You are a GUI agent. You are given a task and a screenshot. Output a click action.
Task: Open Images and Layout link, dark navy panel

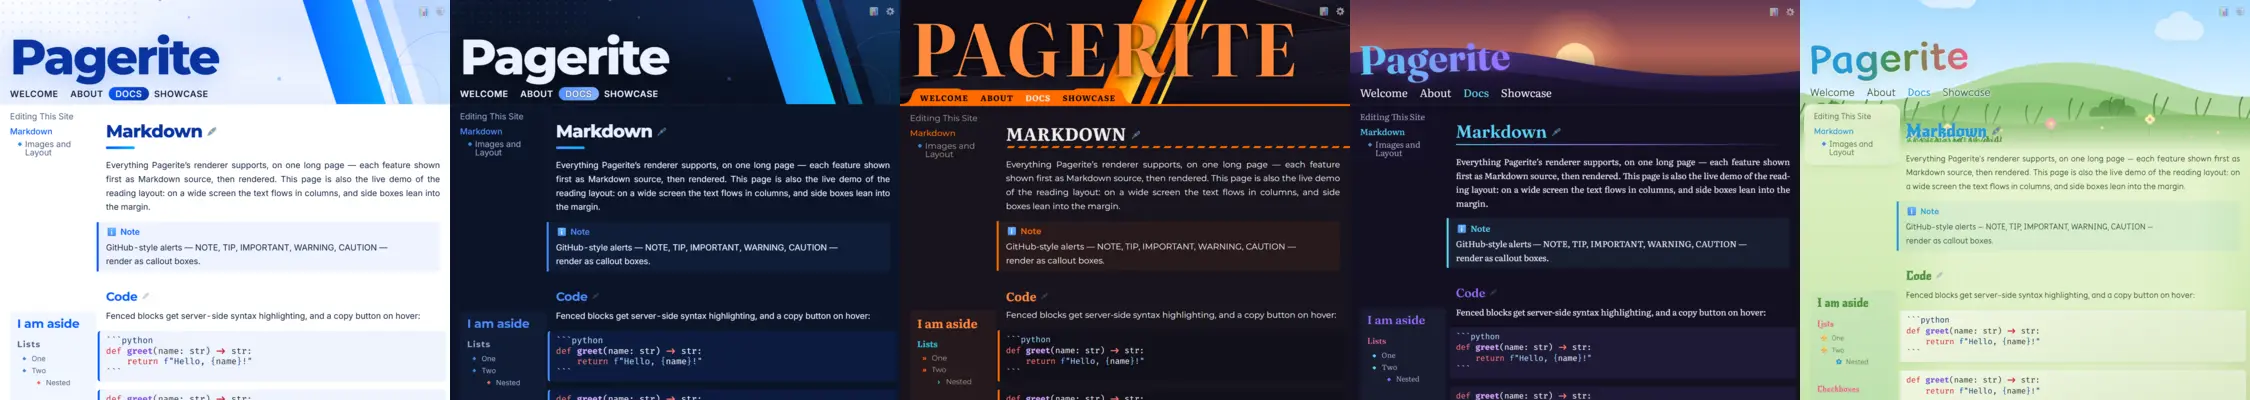click(498, 148)
